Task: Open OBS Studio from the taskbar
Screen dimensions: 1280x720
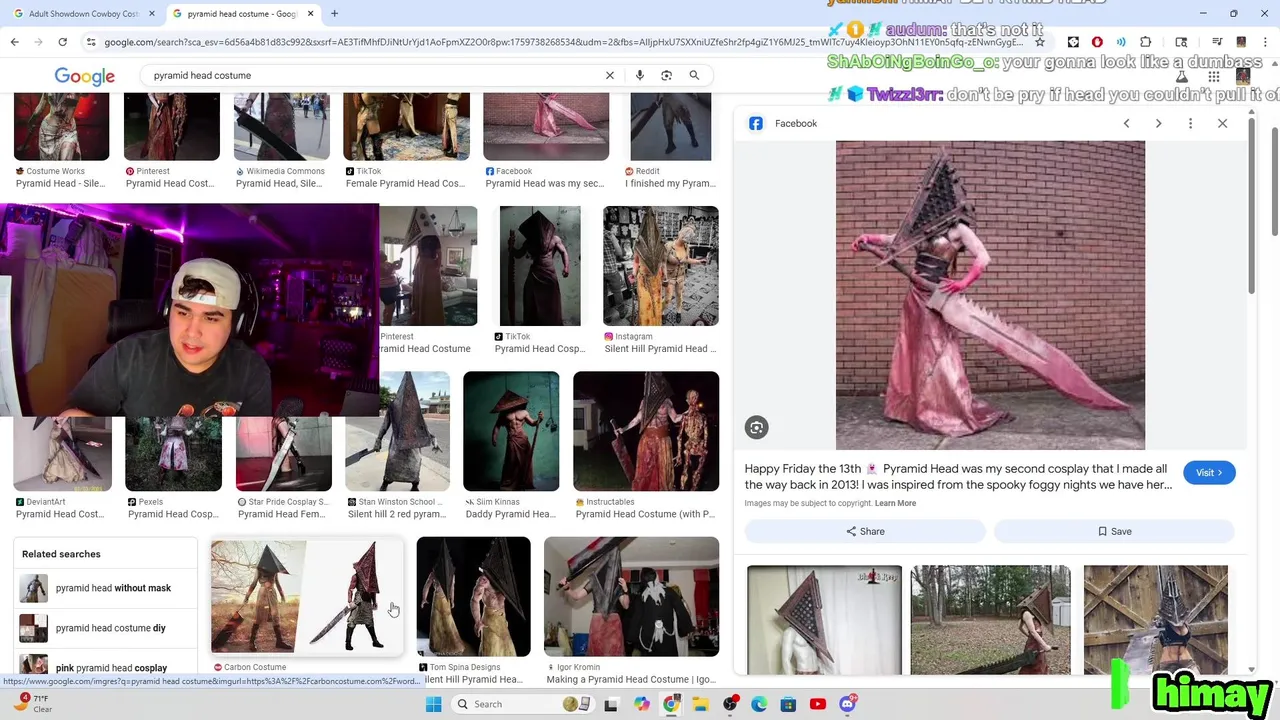Action: click(x=730, y=704)
